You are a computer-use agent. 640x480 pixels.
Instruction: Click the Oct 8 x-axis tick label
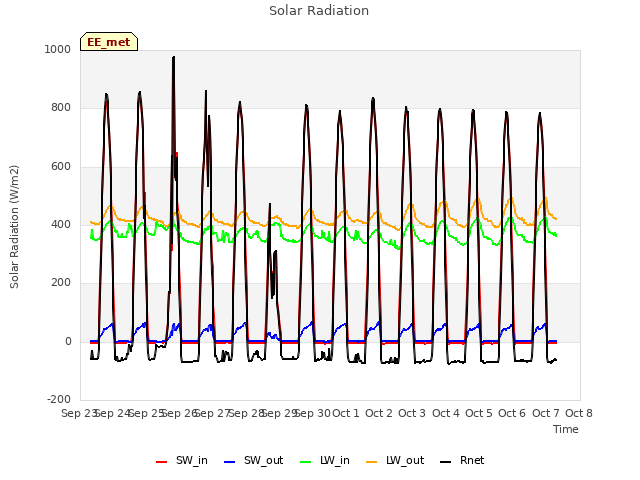click(x=579, y=413)
